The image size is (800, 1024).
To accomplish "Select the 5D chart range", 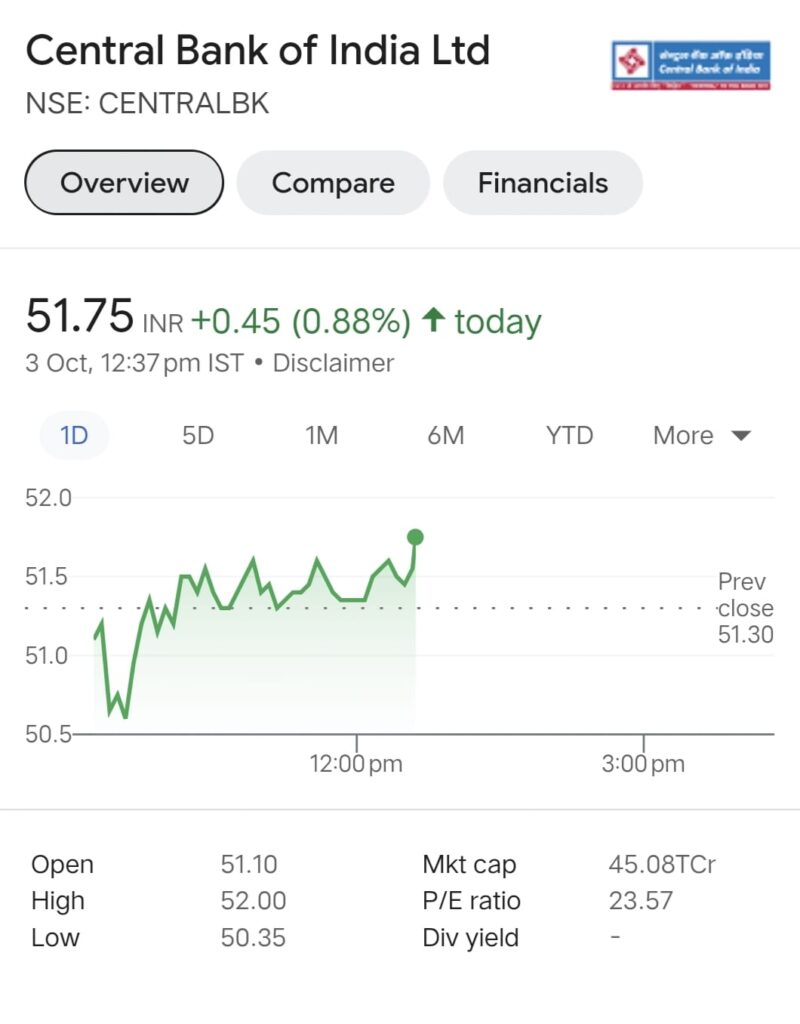I will point(198,436).
